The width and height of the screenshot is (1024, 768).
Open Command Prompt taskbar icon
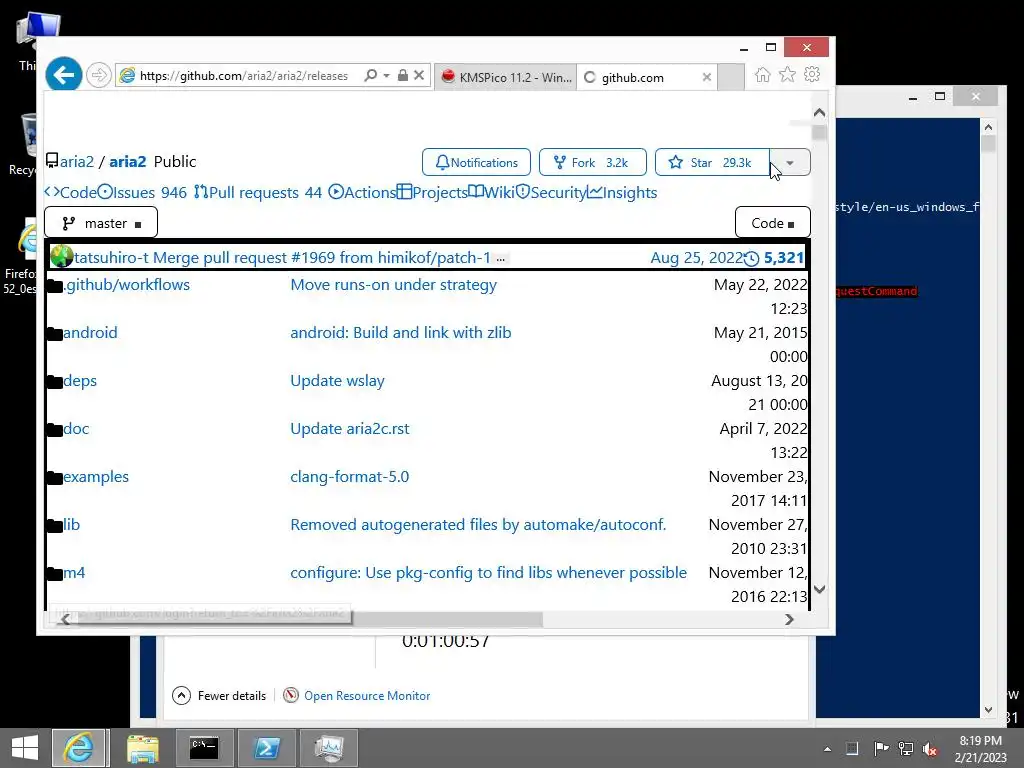[204, 748]
